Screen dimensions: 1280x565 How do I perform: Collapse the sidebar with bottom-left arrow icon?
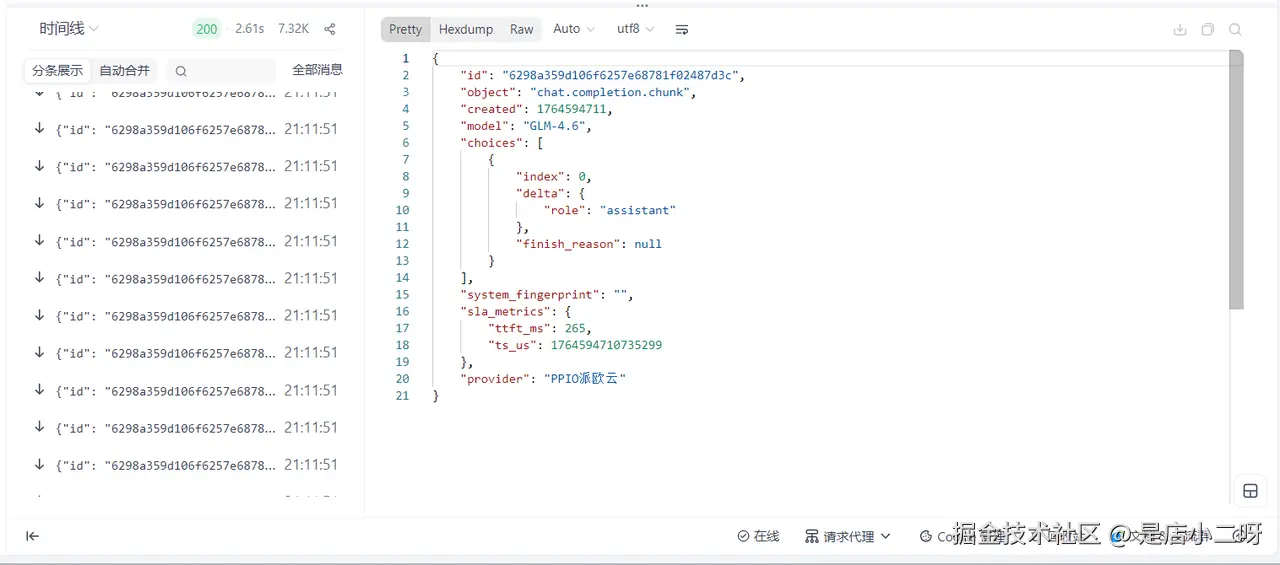pos(32,536)
